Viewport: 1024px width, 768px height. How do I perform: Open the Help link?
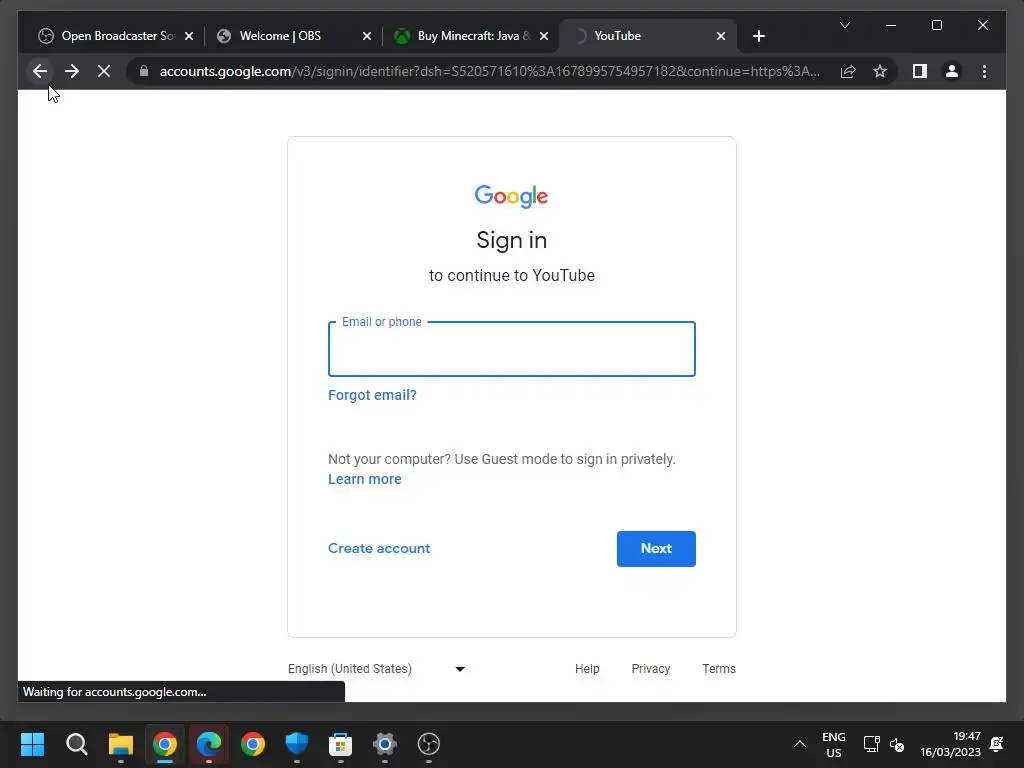coord(586,669)
